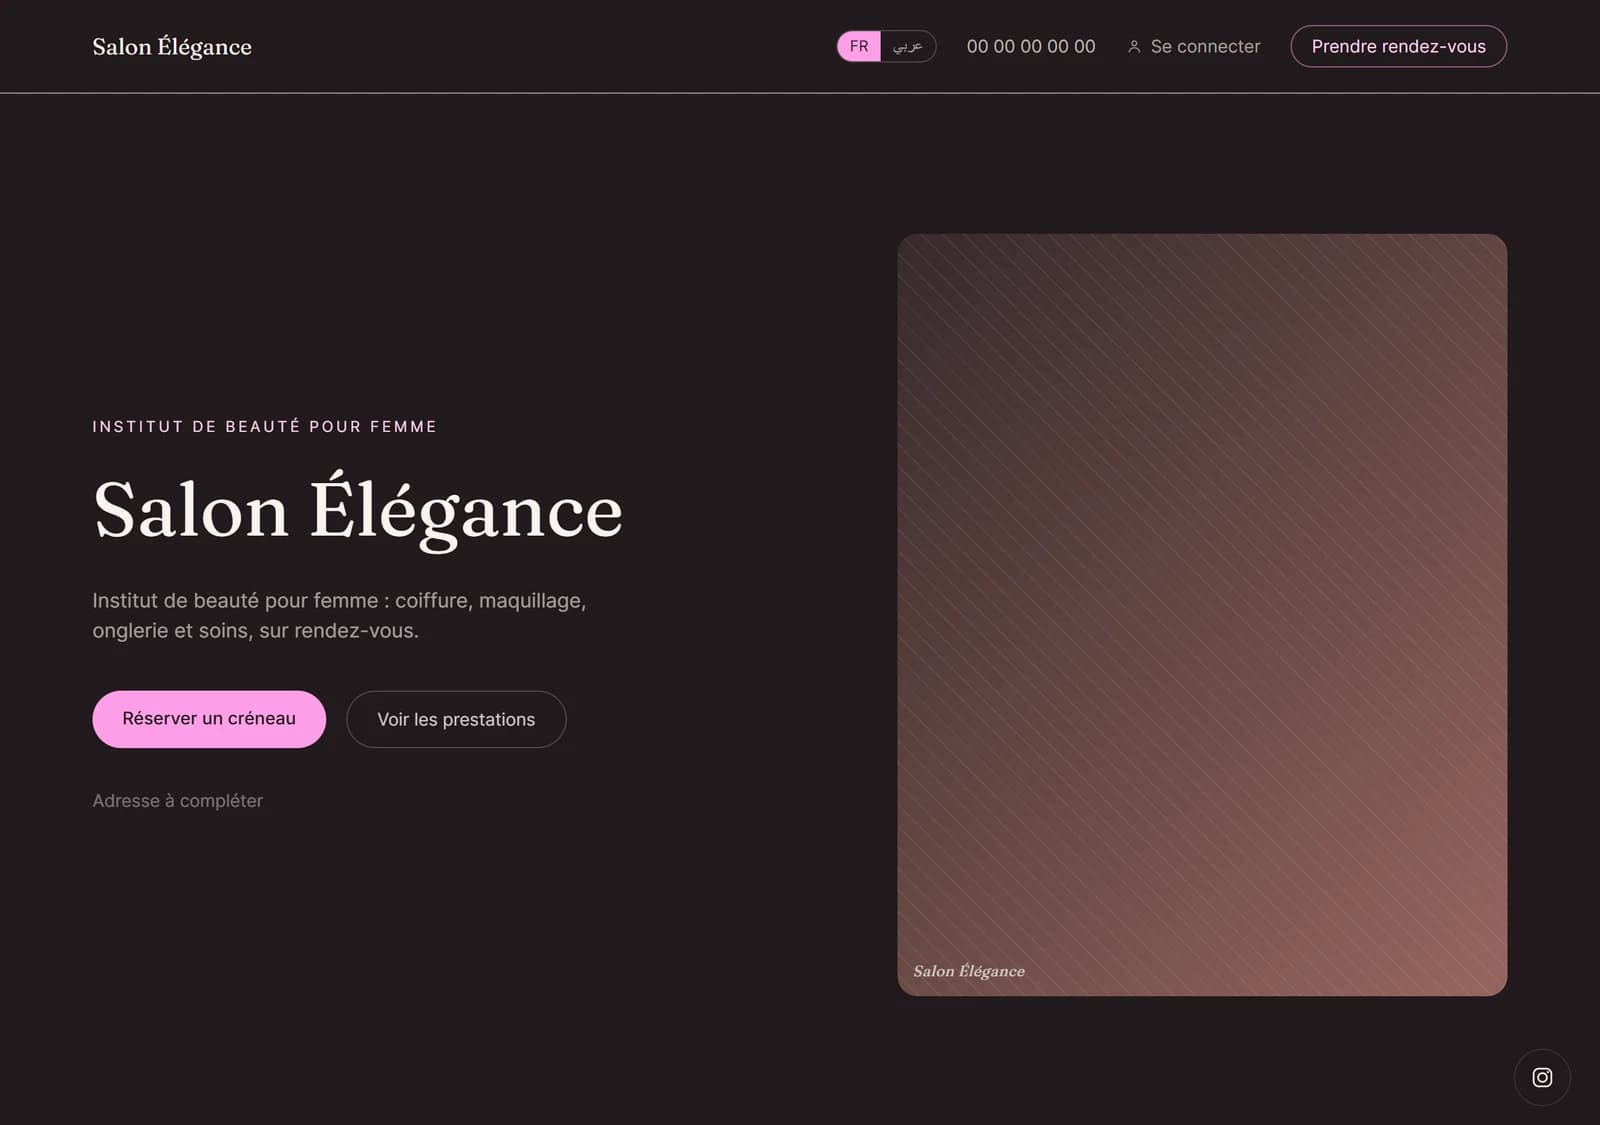The width and height of the screenshot is (1600, 1125).
Task: Click the Réserver un créneau button
Action: click(209, 719)
